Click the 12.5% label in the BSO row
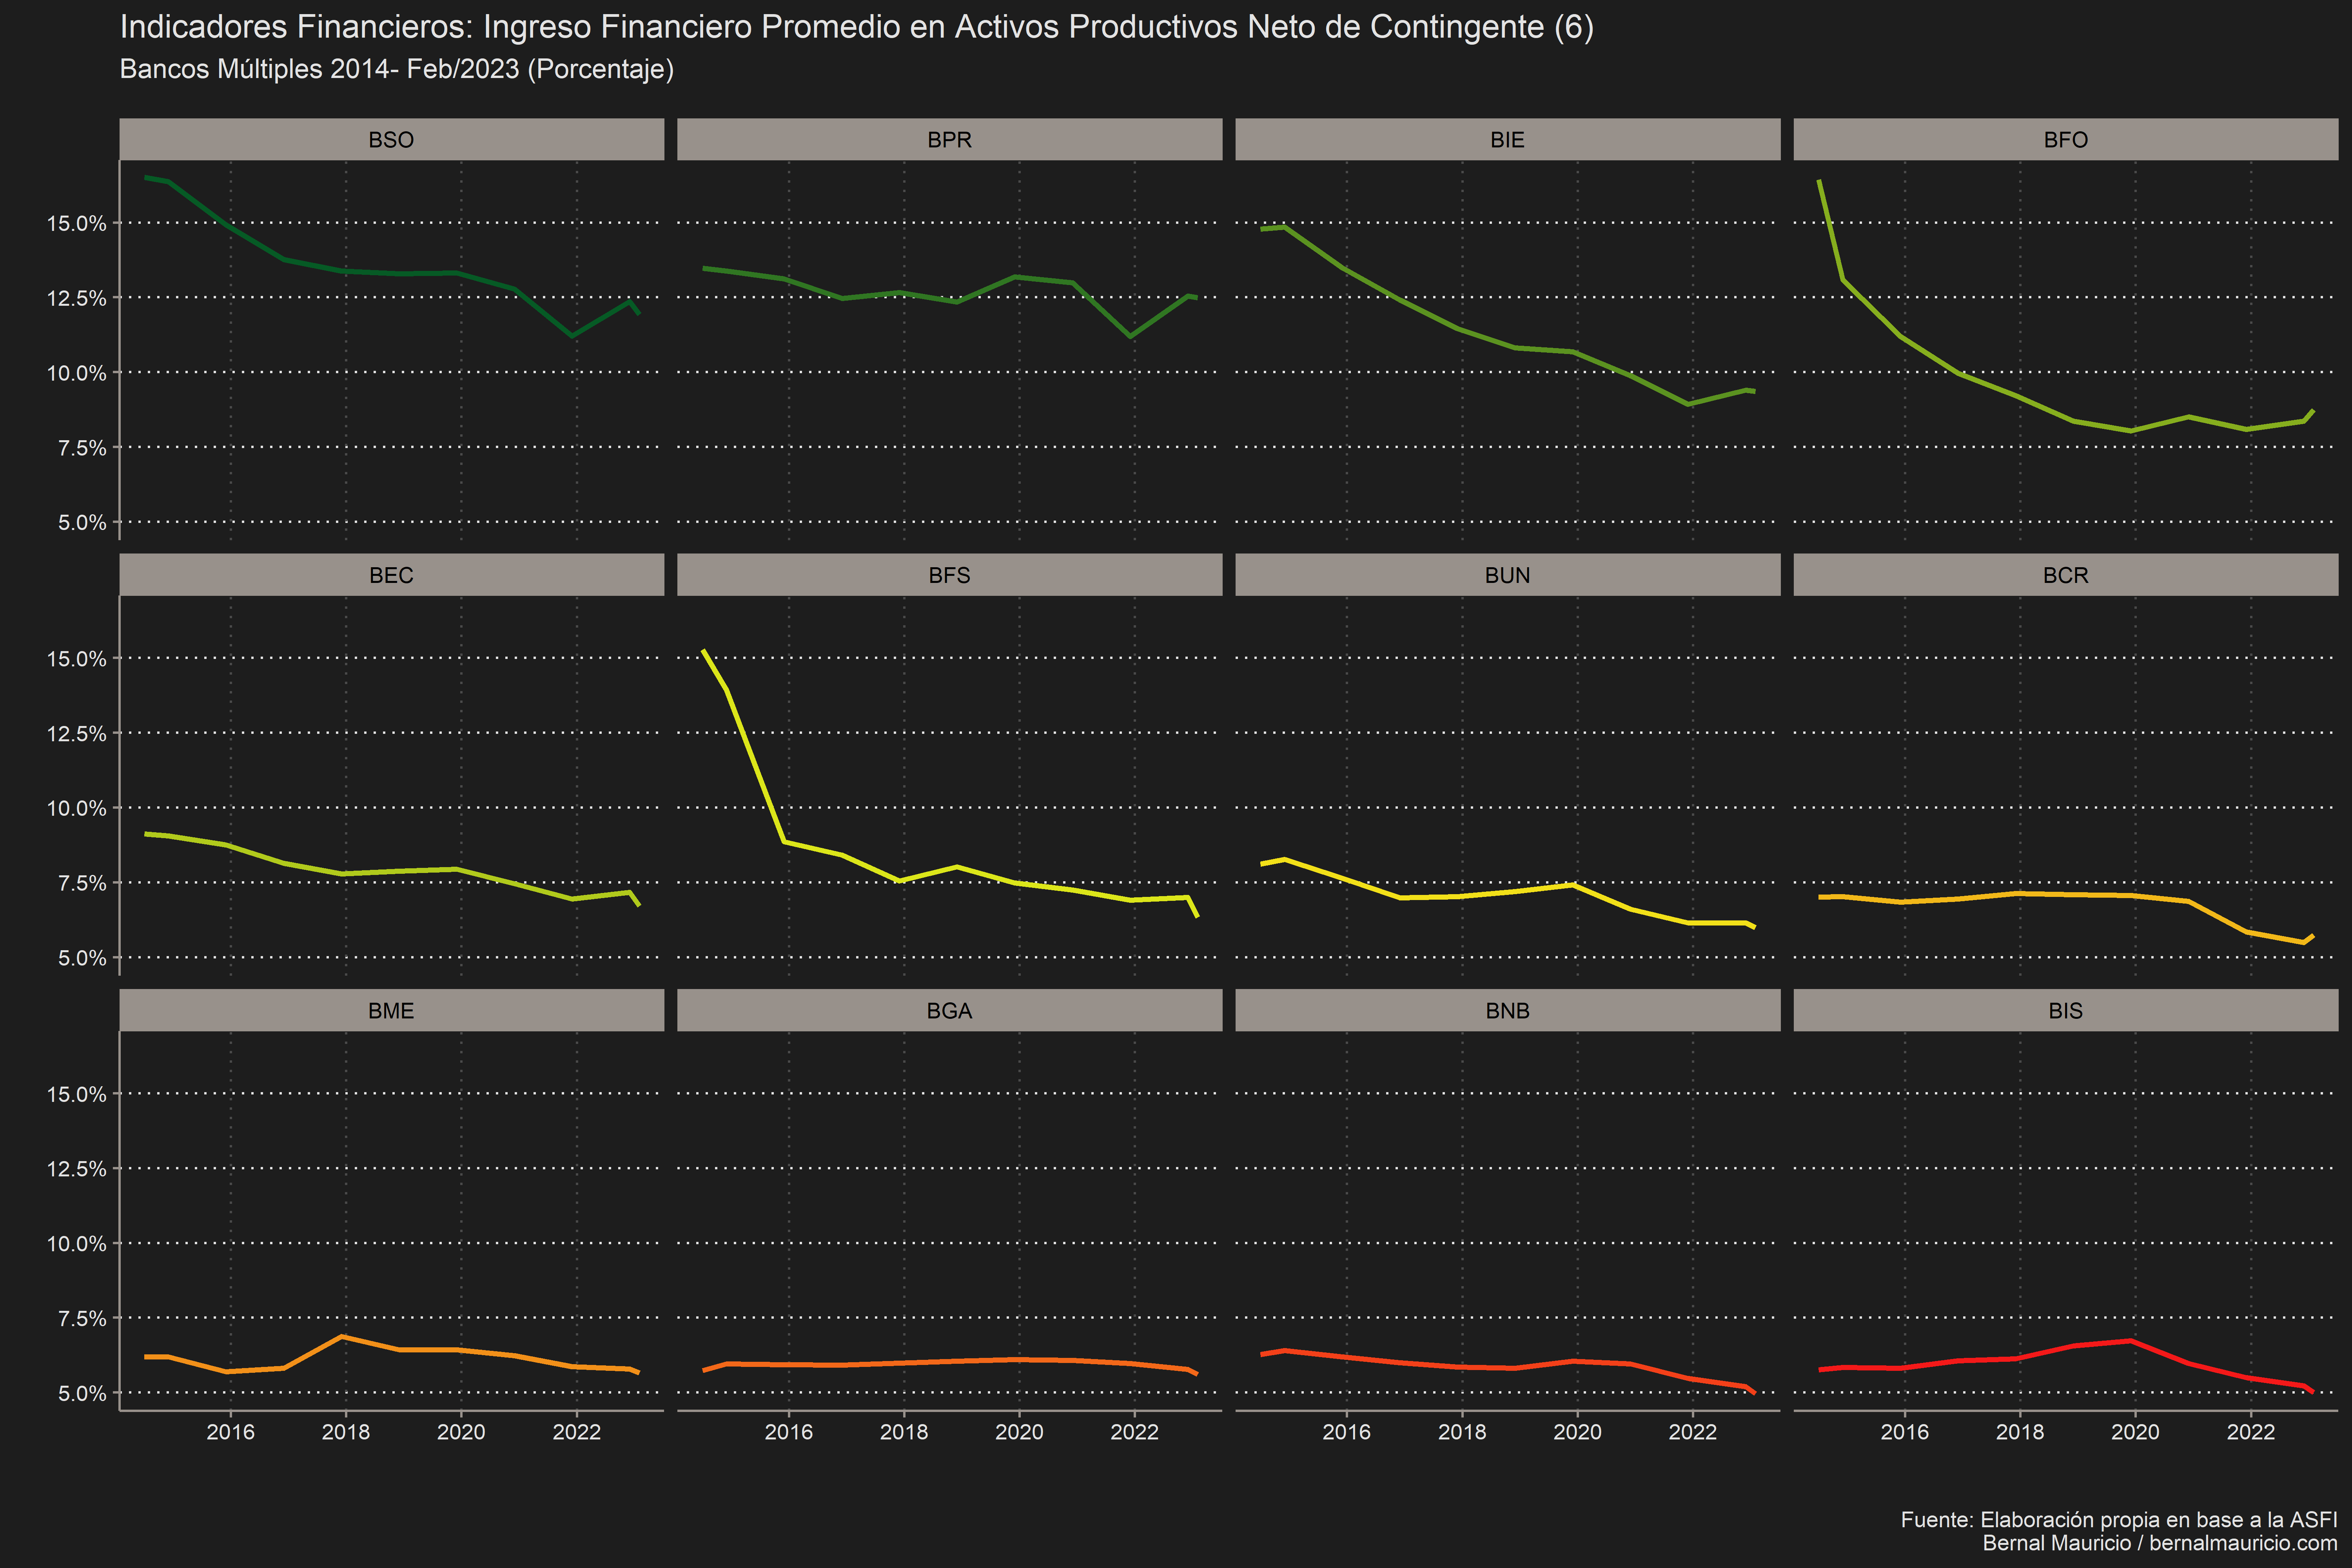 coord(76,298)
